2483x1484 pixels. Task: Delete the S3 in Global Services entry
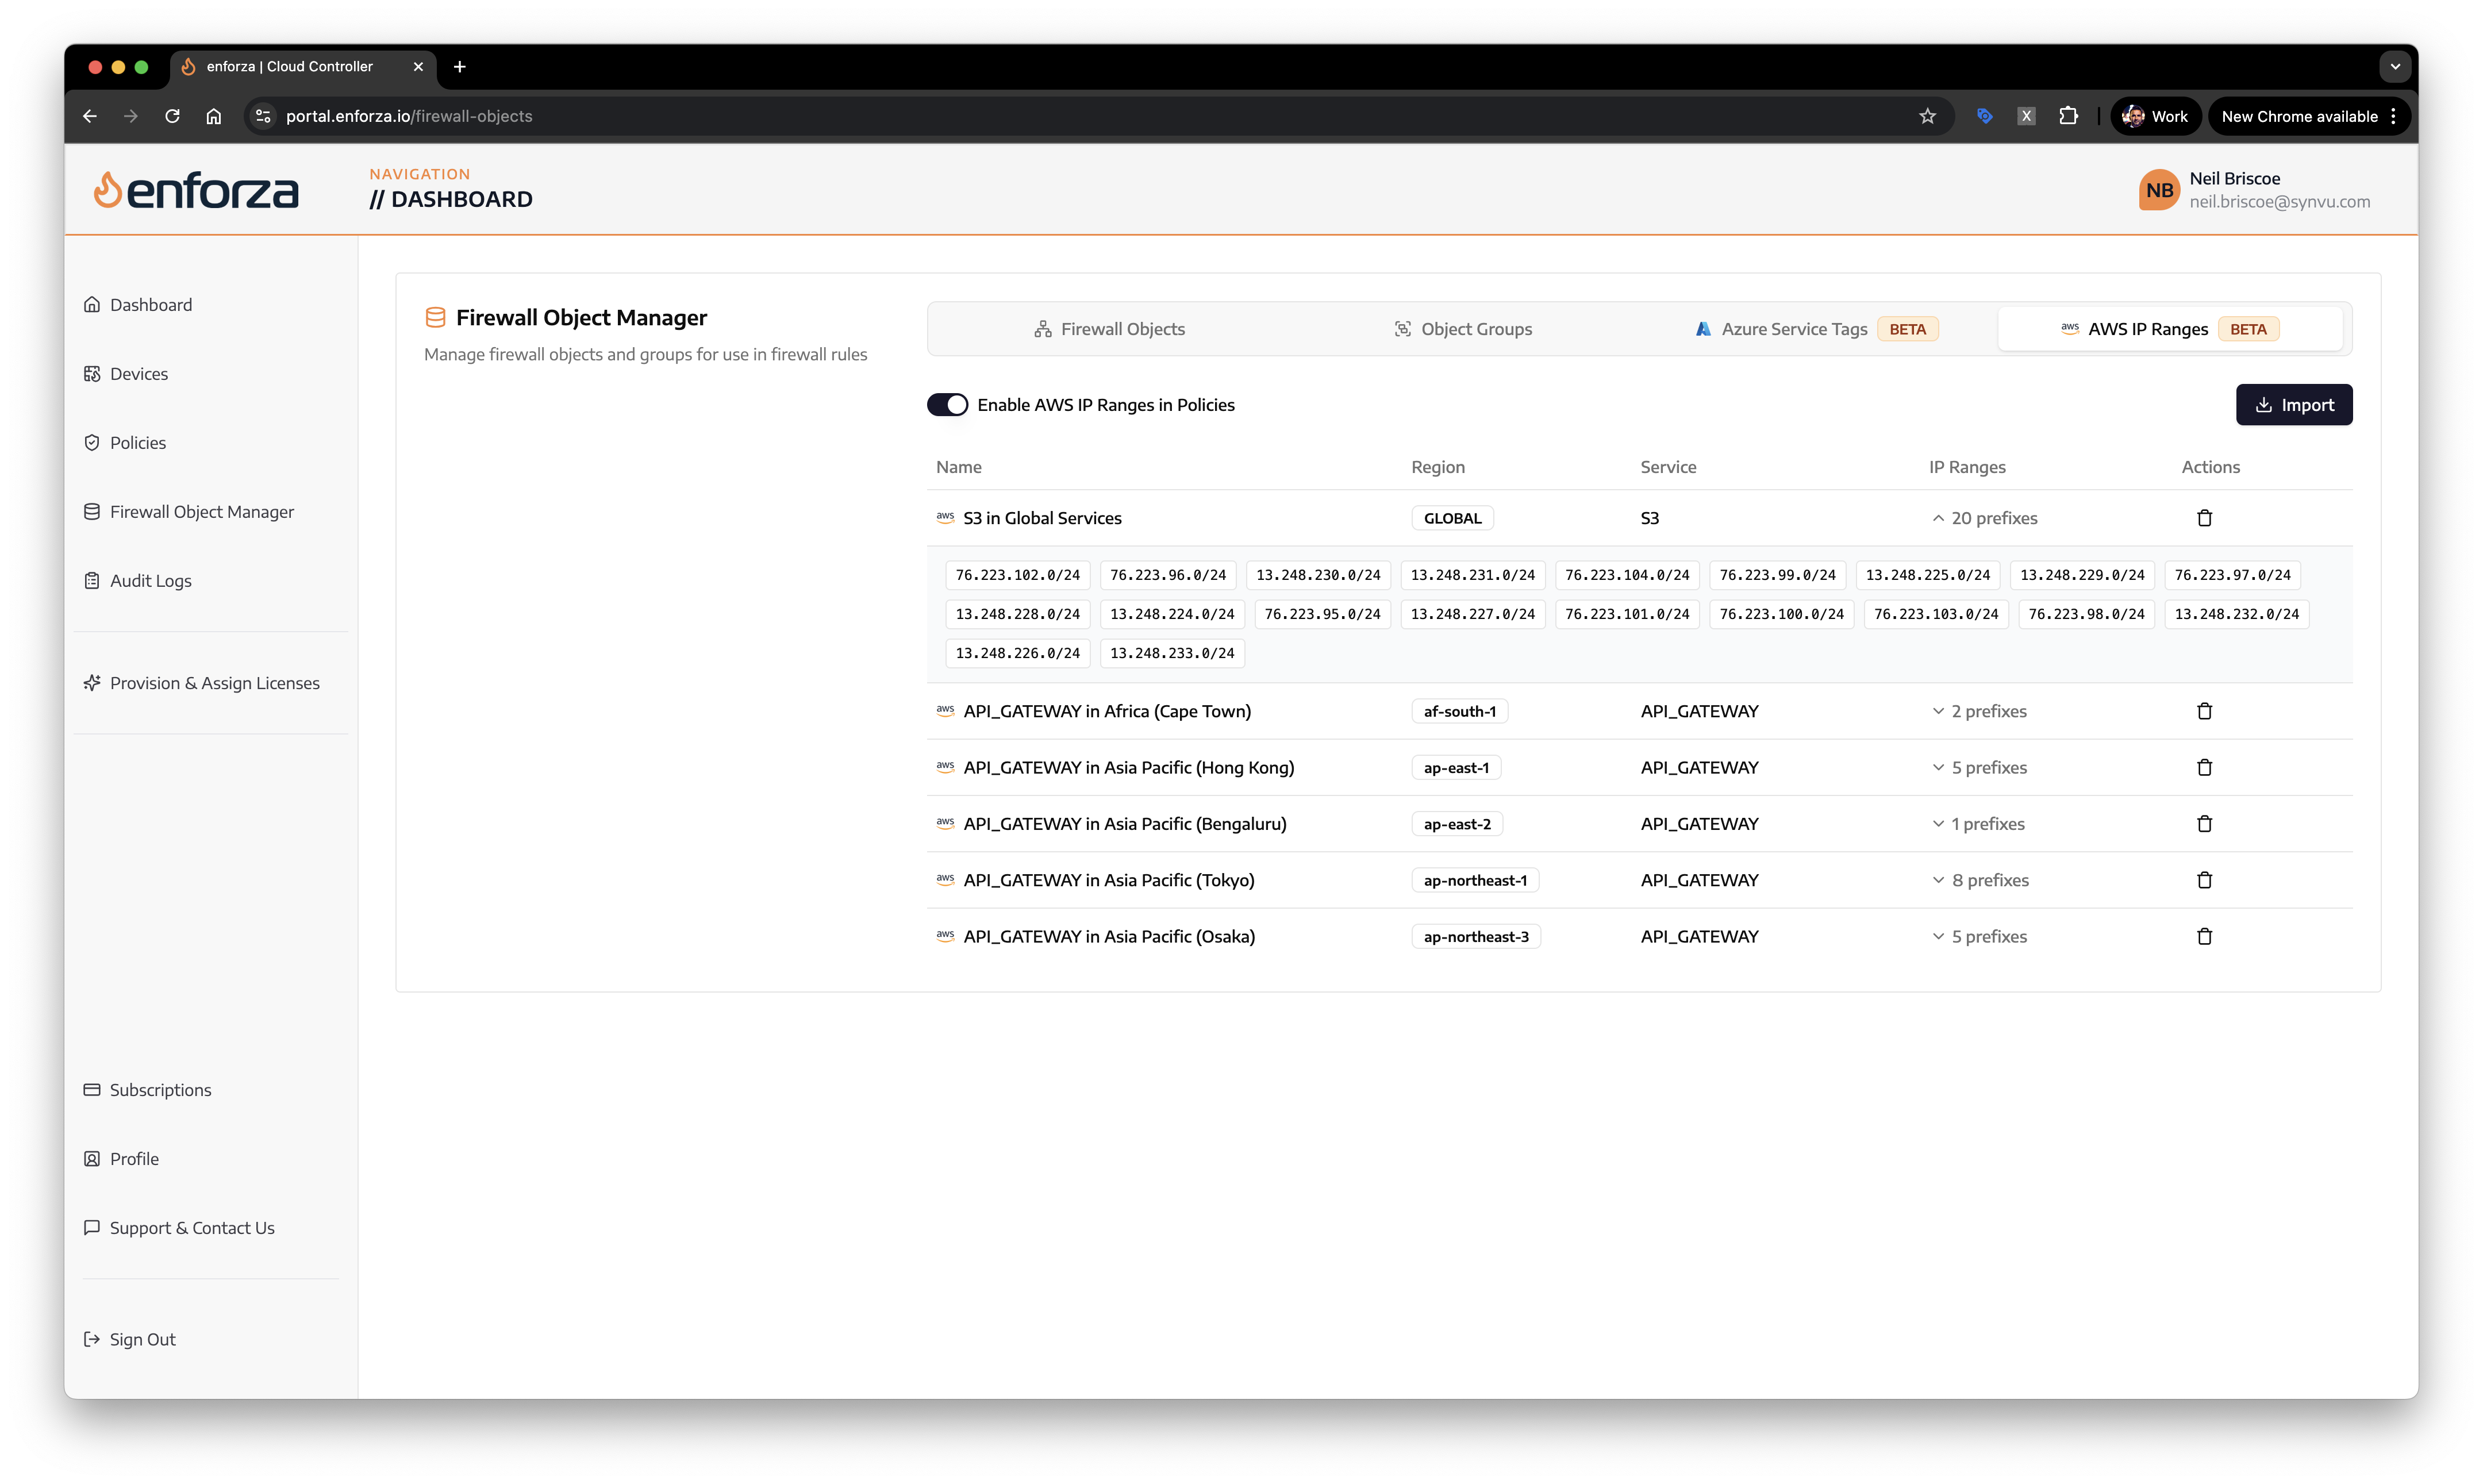[x=2204, y=518]
